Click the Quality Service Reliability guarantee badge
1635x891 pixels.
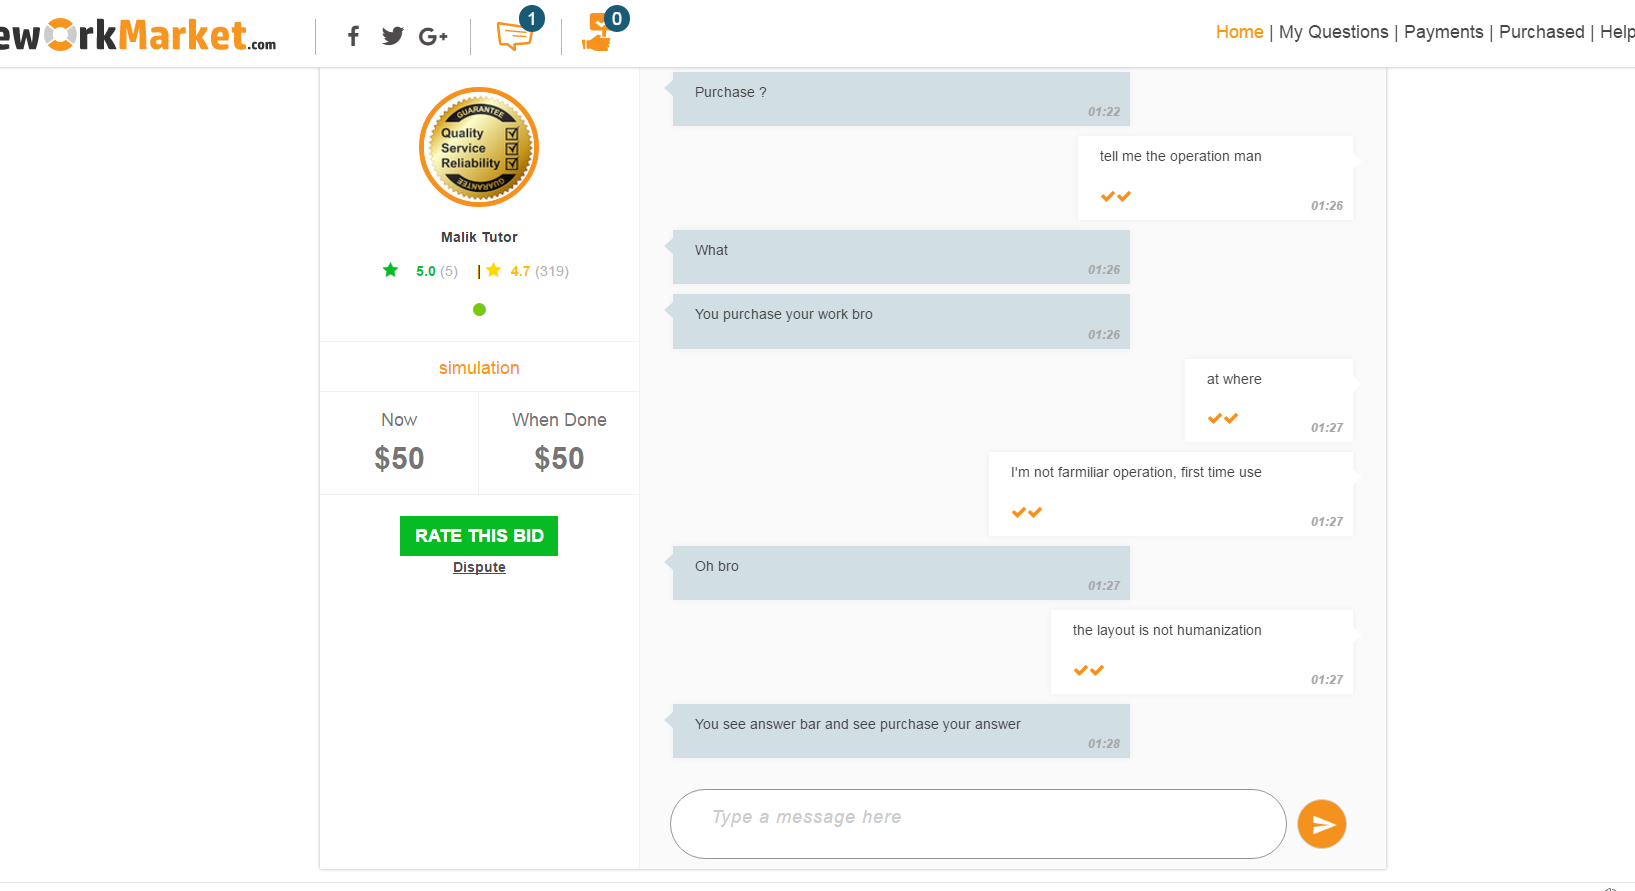coord(479,147)
